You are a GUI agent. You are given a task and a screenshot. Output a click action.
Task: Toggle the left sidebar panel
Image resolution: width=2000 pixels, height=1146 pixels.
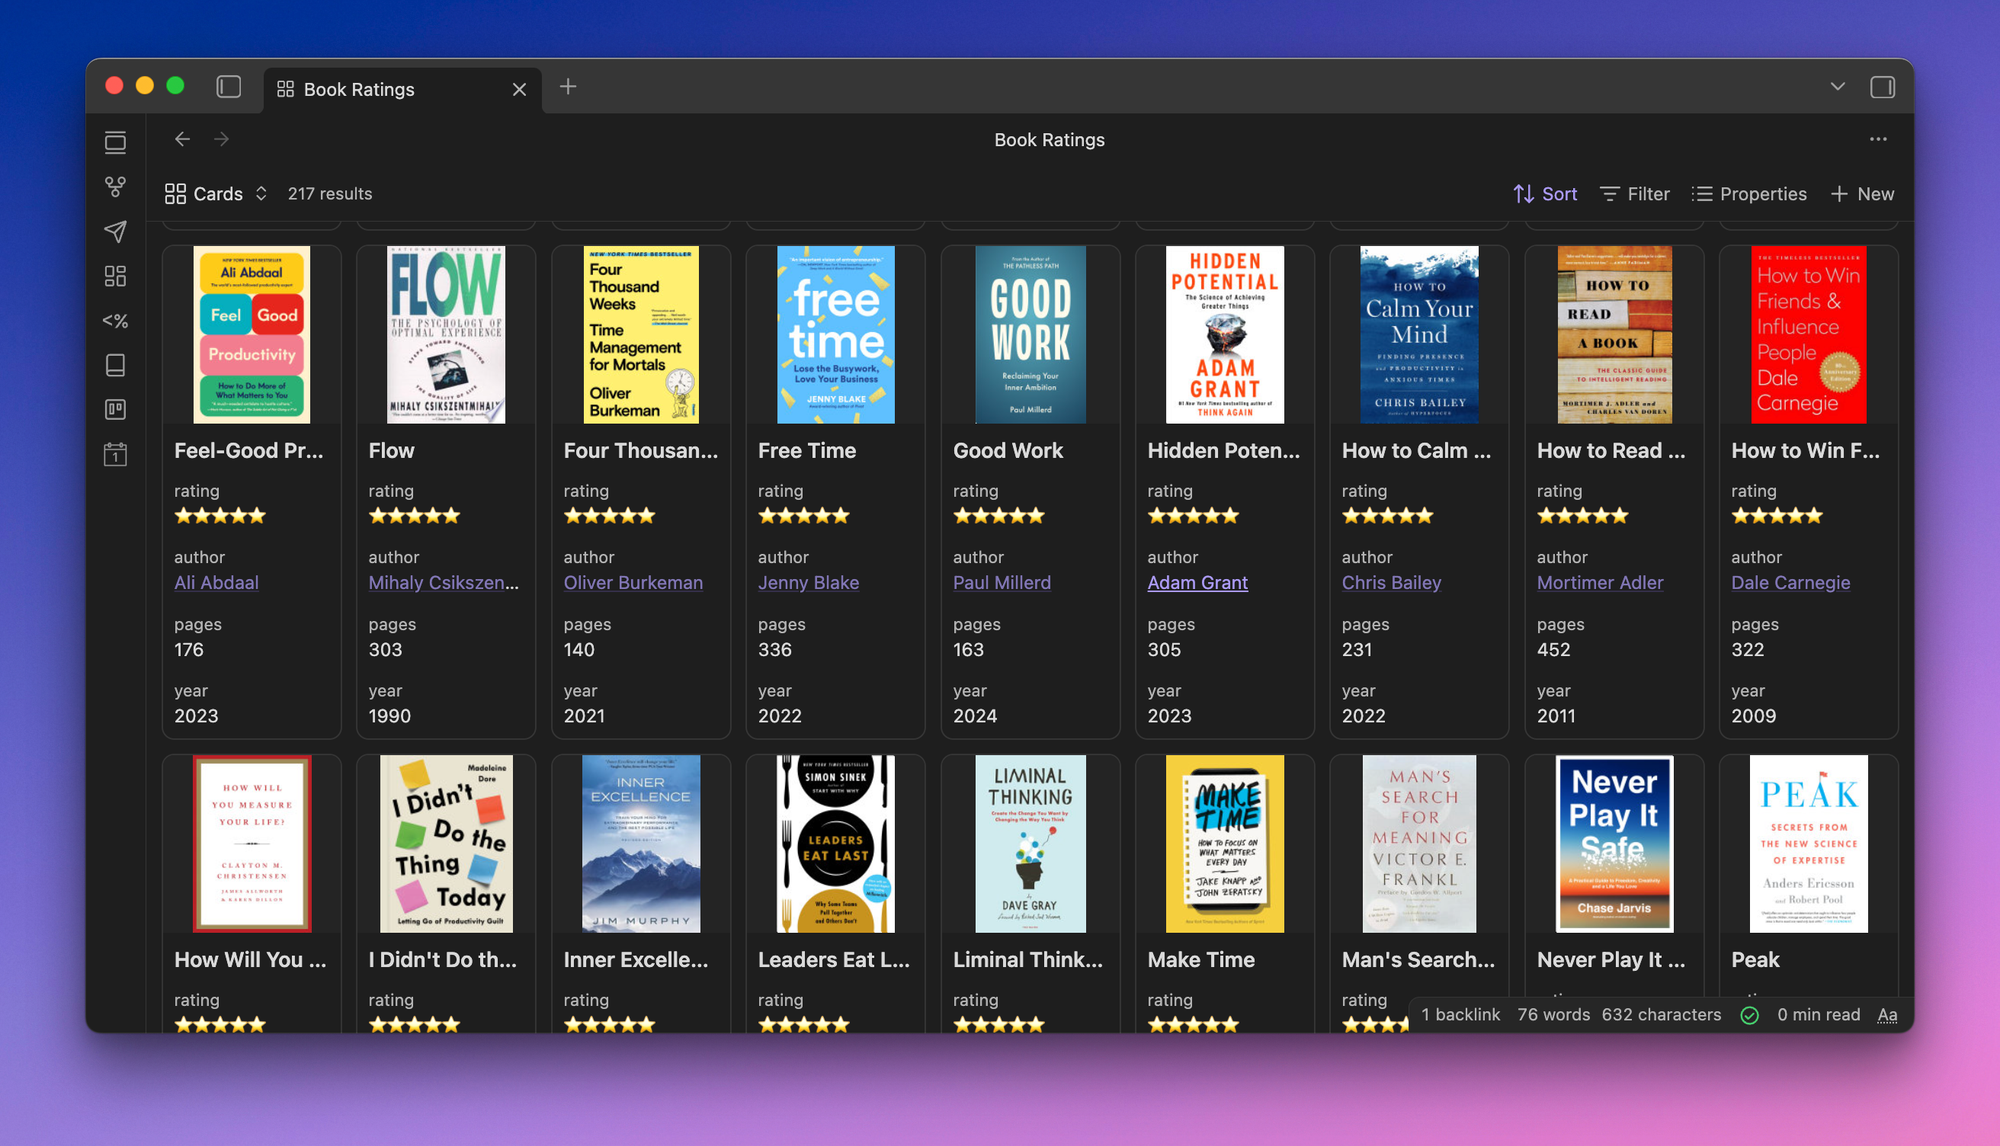click(229, 87)
